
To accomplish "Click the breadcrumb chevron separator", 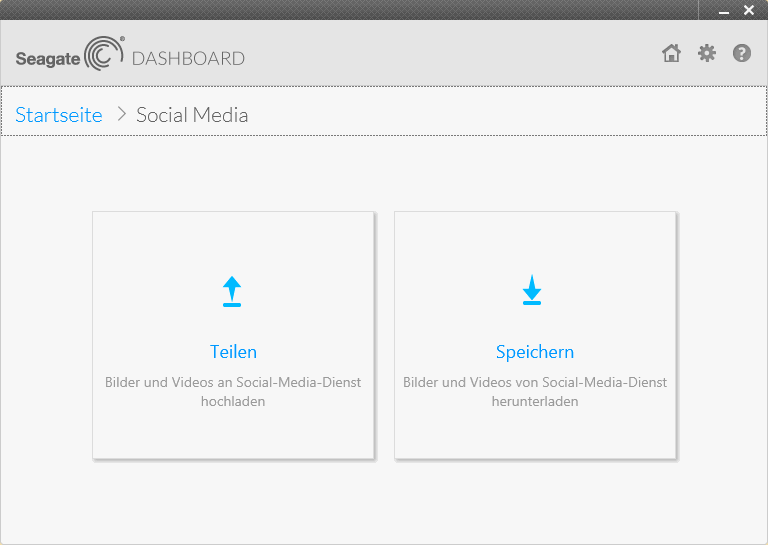I will pos(121,114).
